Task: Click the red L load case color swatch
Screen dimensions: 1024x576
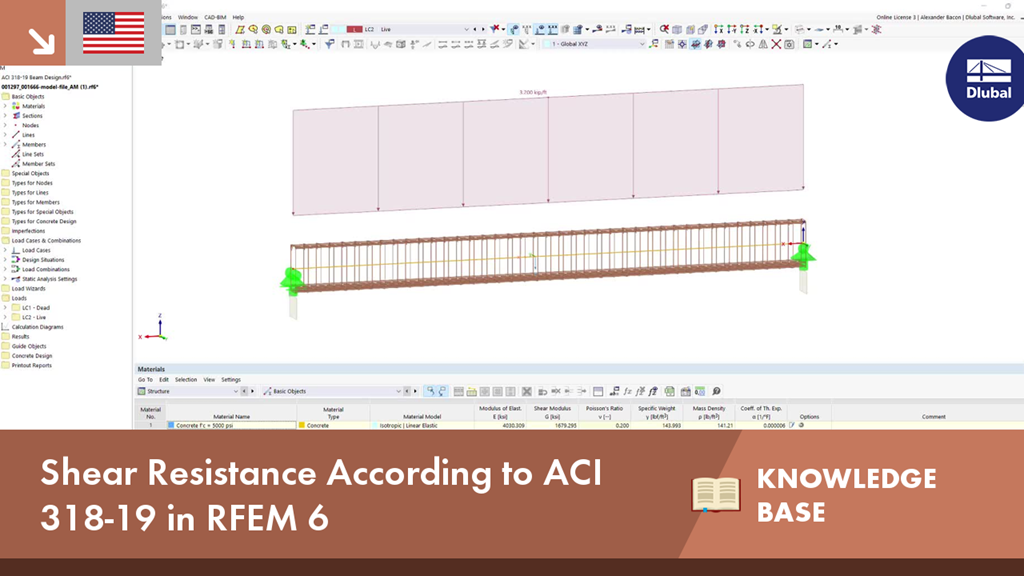Action: 354,29
